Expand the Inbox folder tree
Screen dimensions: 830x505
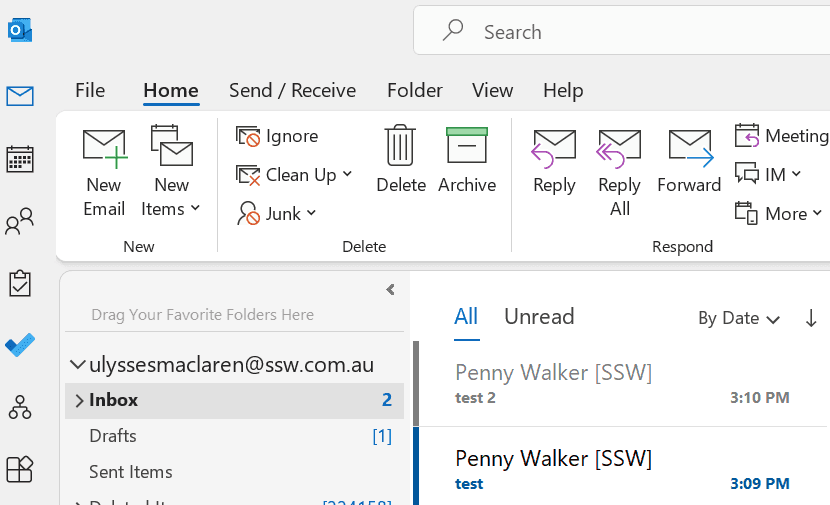coord(79,400)
